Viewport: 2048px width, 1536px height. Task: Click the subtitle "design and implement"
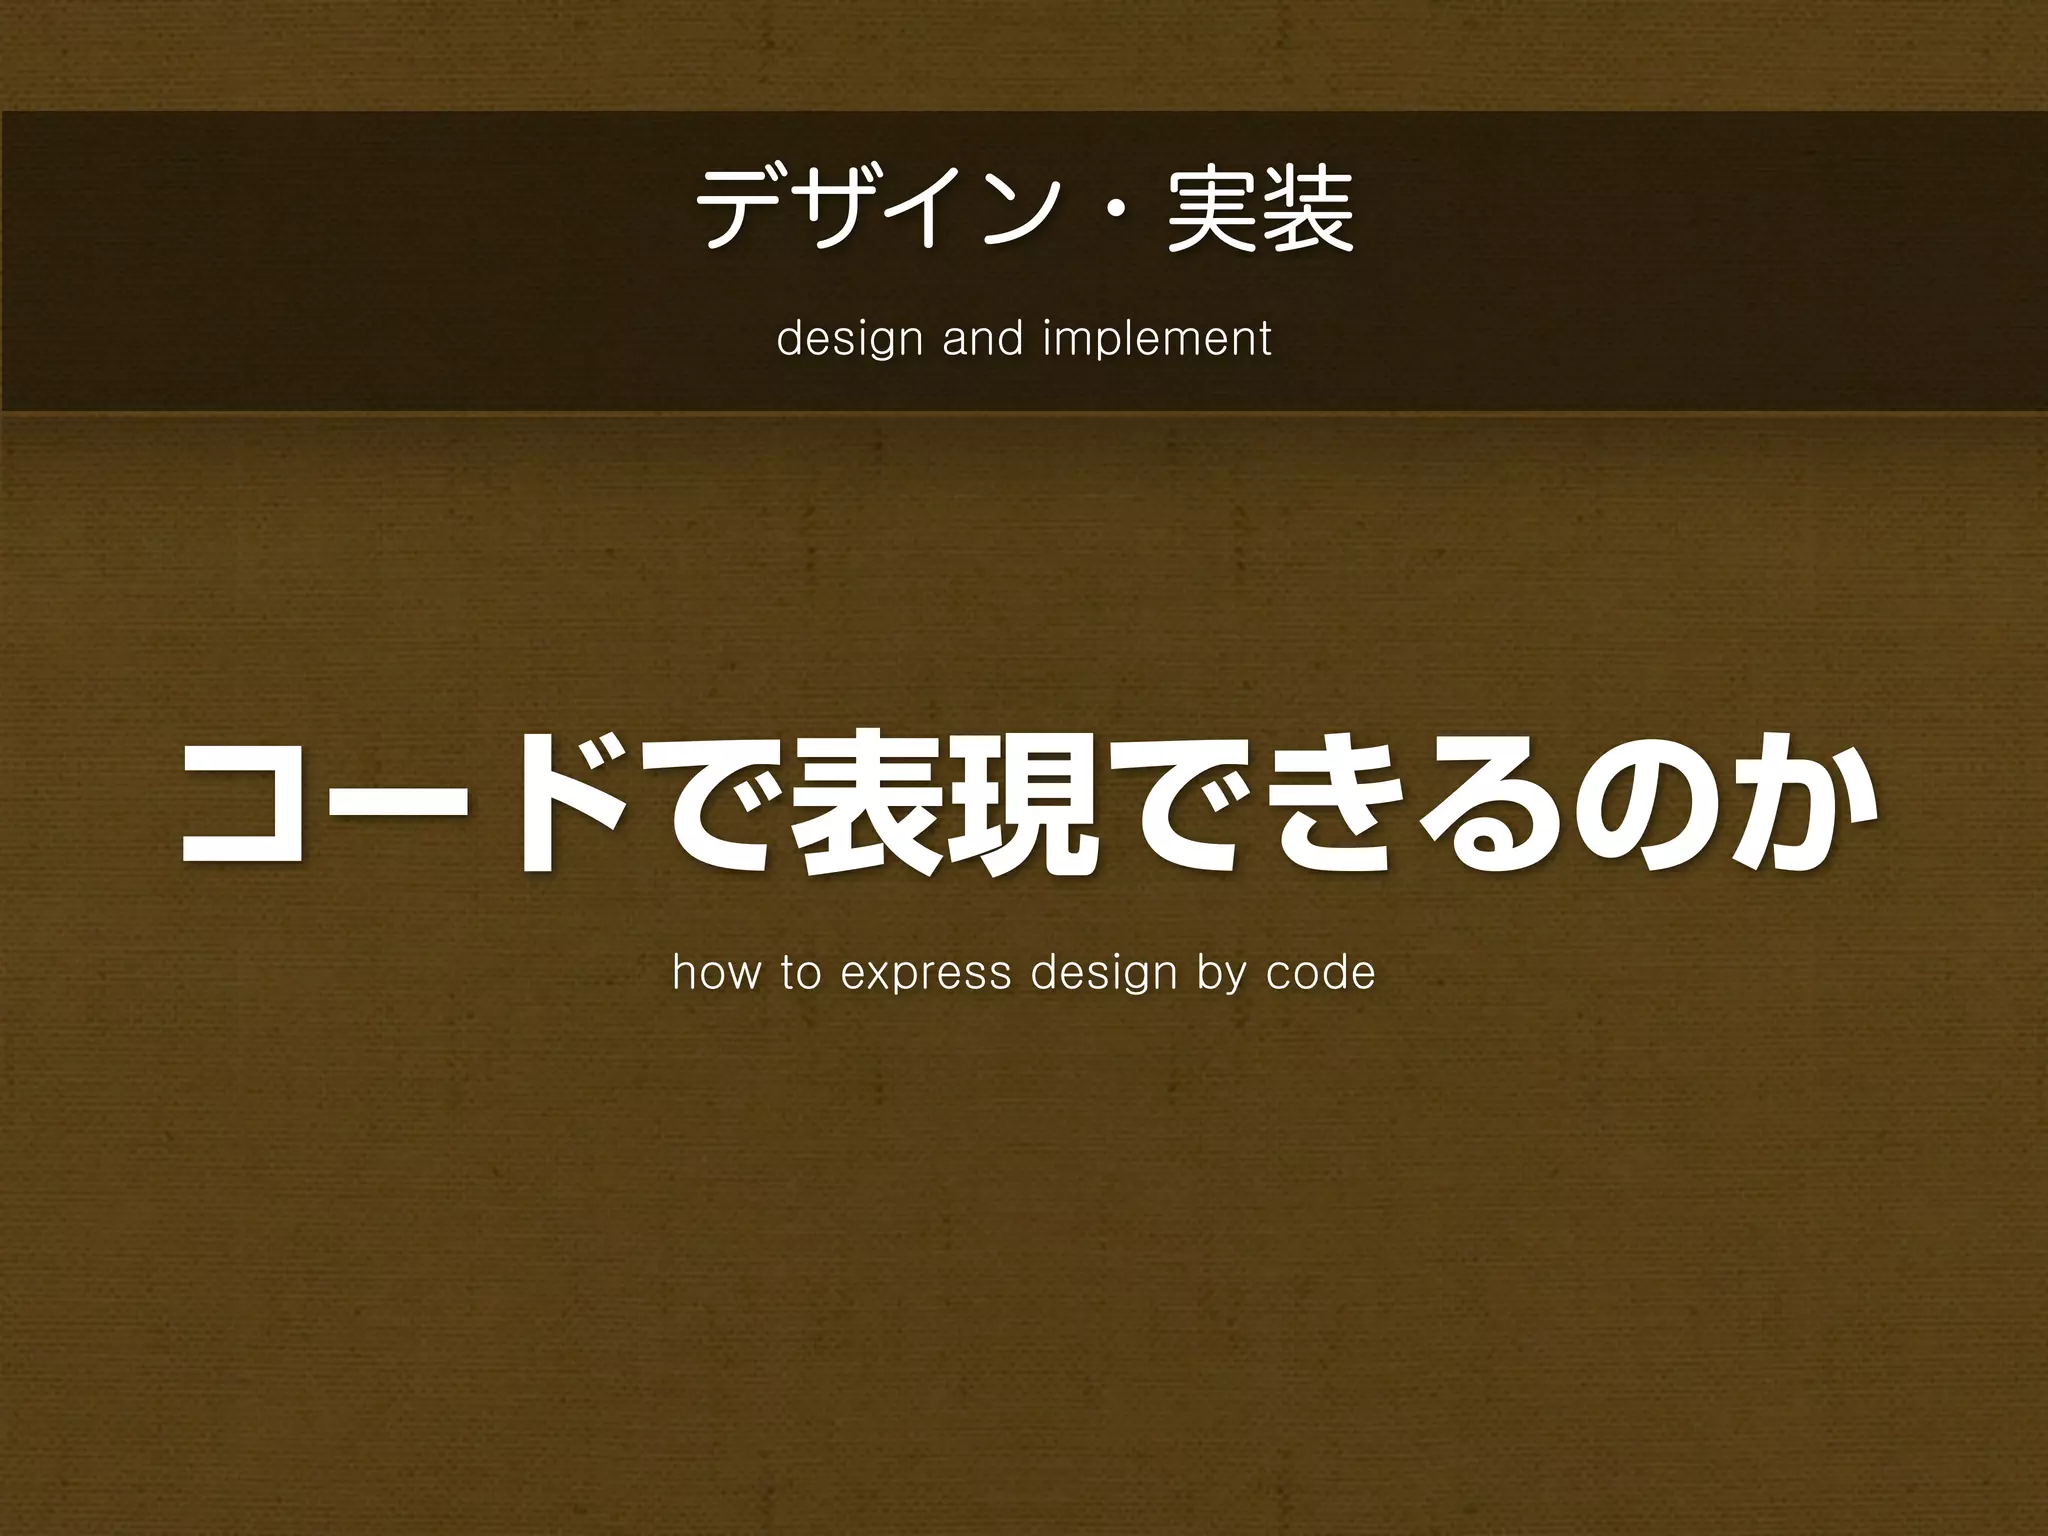[1024, 339]
